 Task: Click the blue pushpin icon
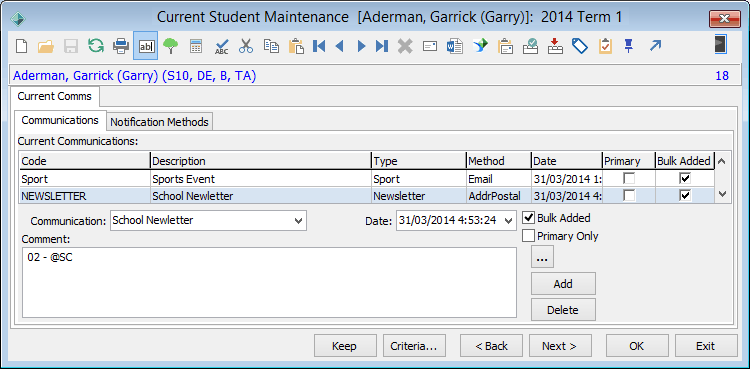(x=629, y=46)
